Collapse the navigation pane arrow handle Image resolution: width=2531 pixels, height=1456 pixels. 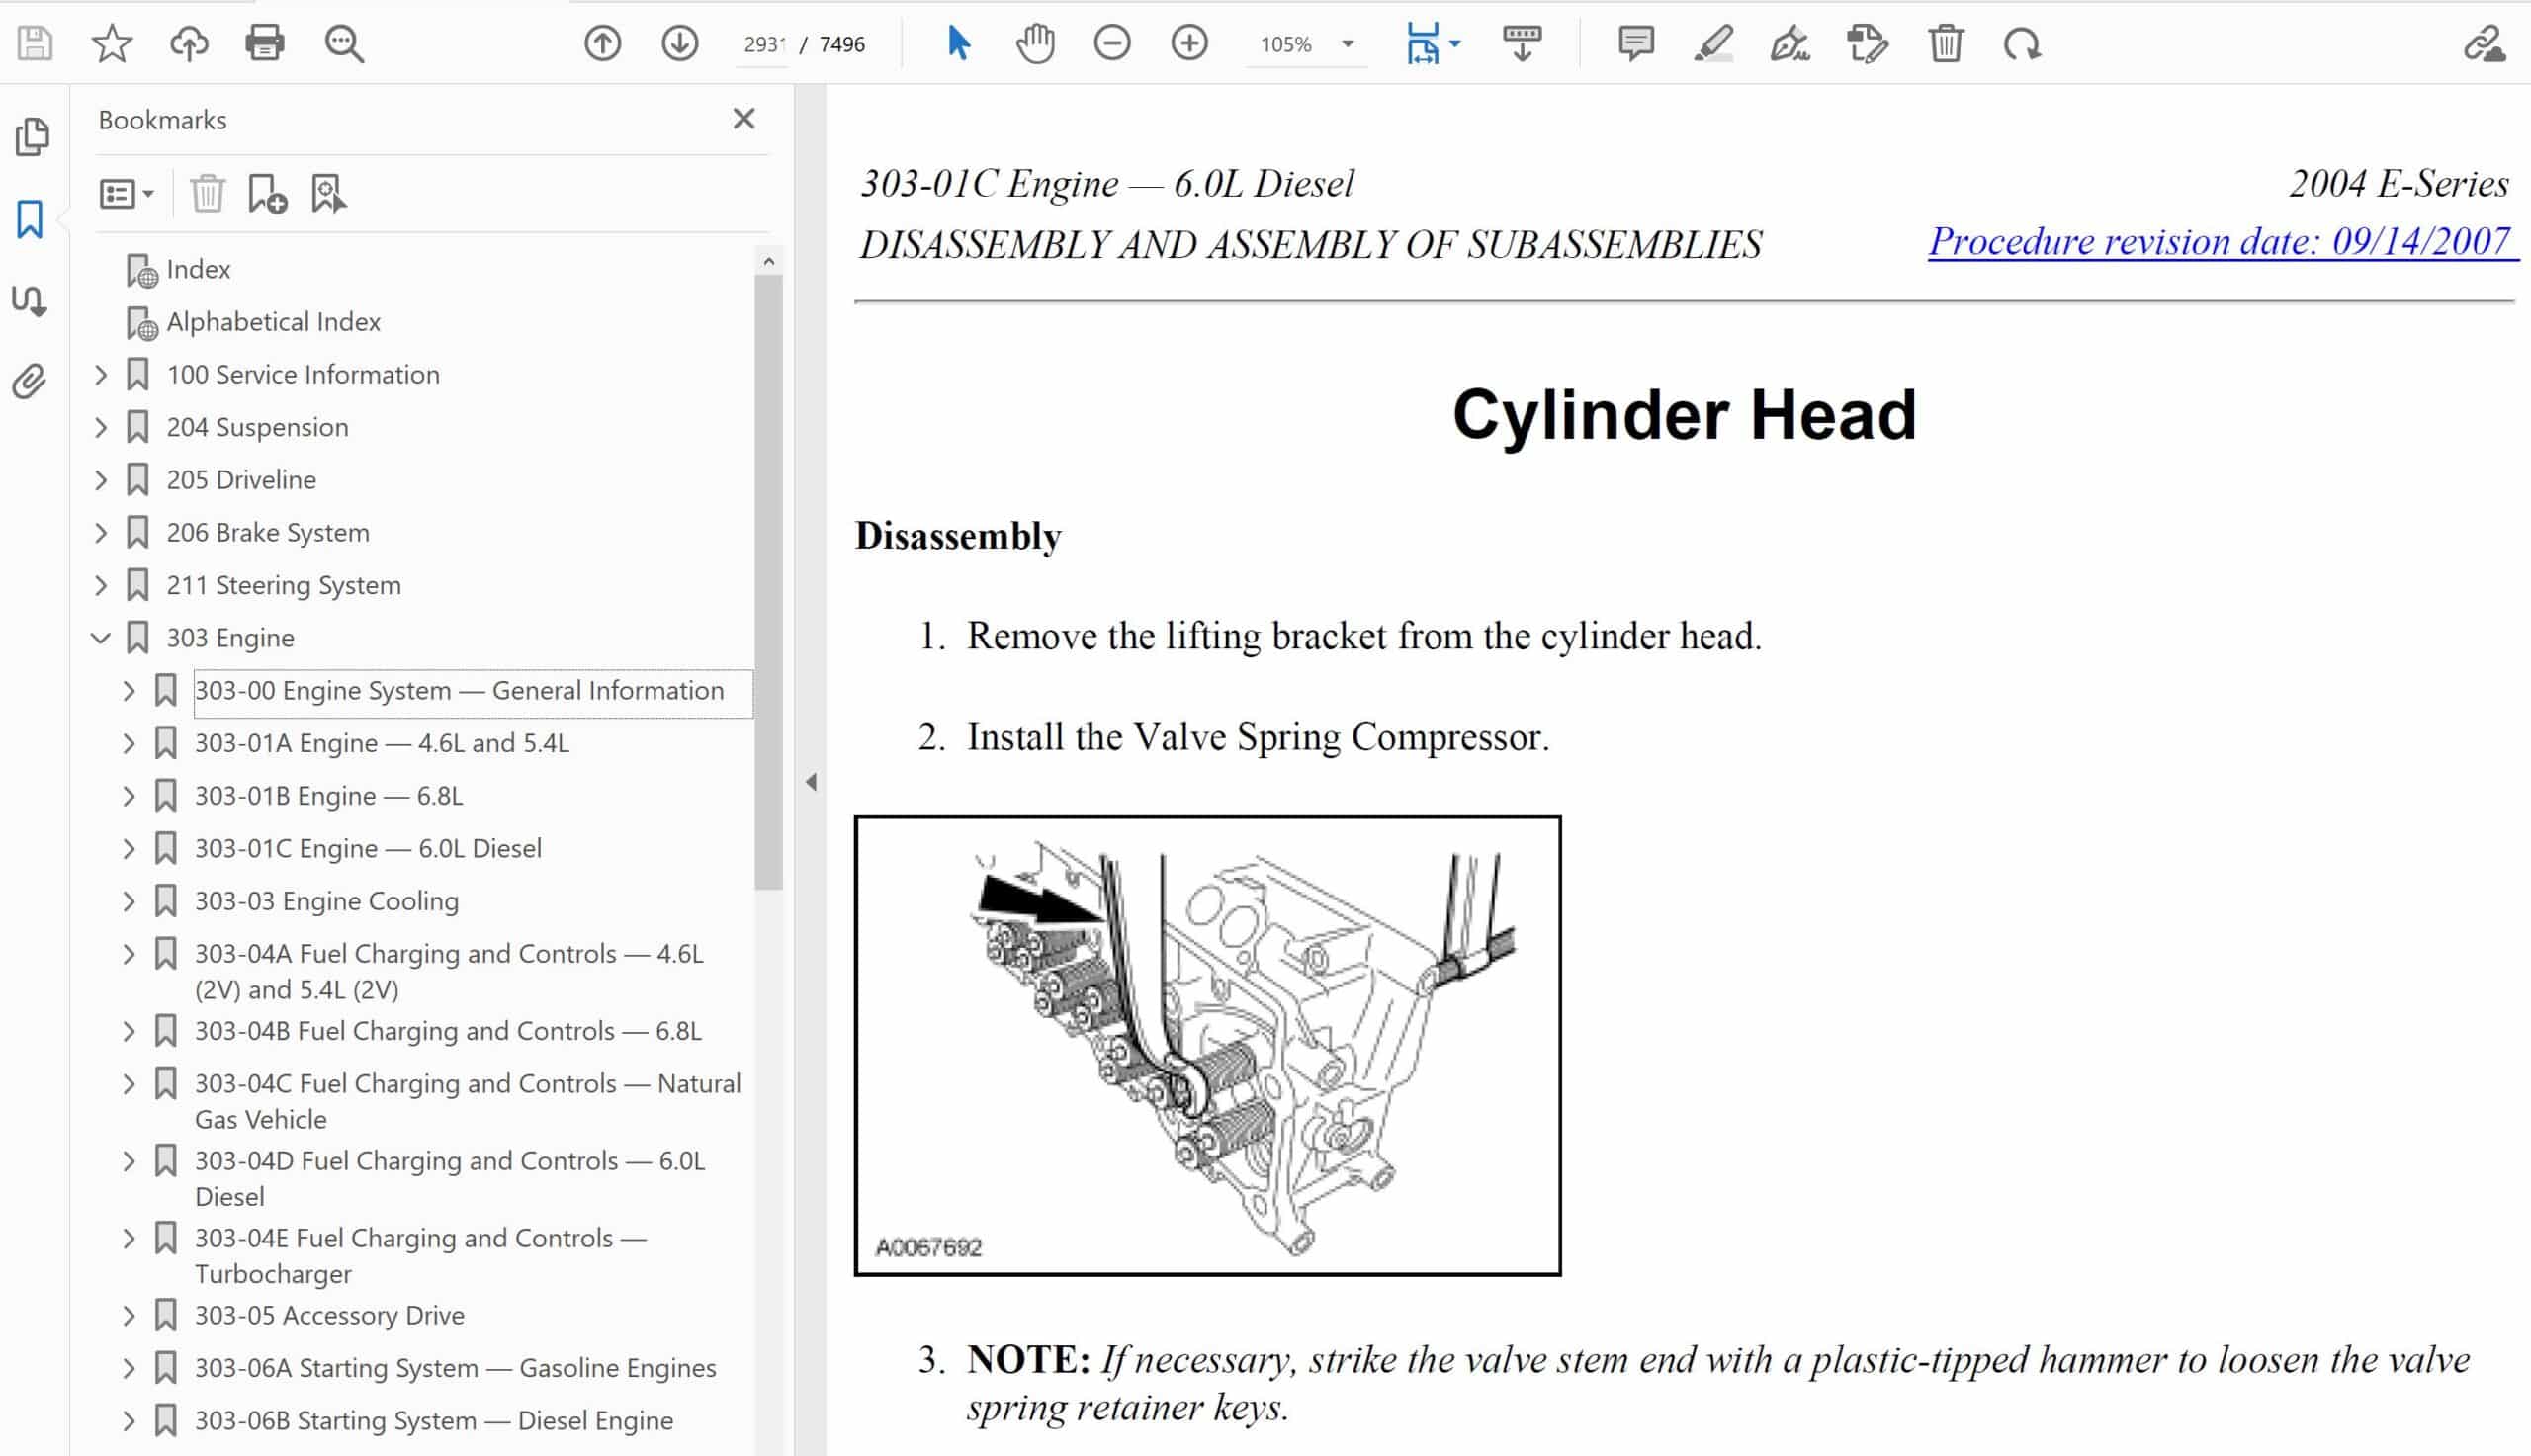point(811,782)
